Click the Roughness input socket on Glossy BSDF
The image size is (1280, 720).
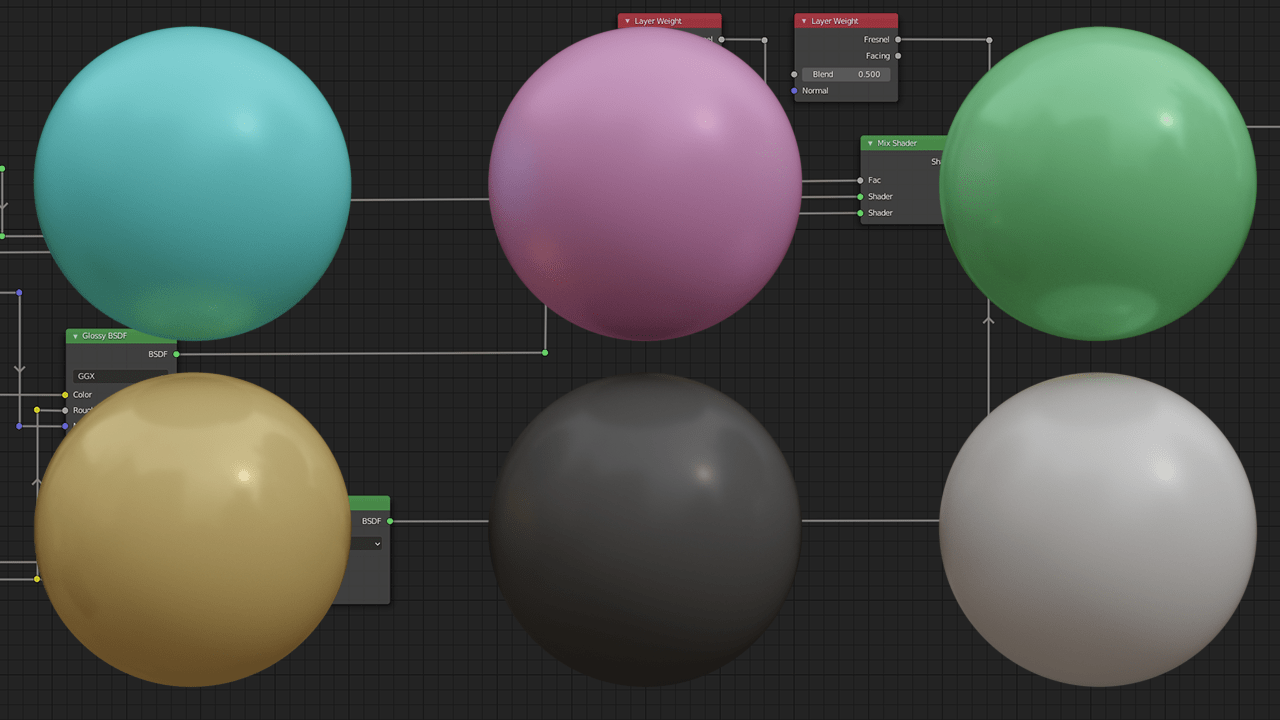point(67,410)
